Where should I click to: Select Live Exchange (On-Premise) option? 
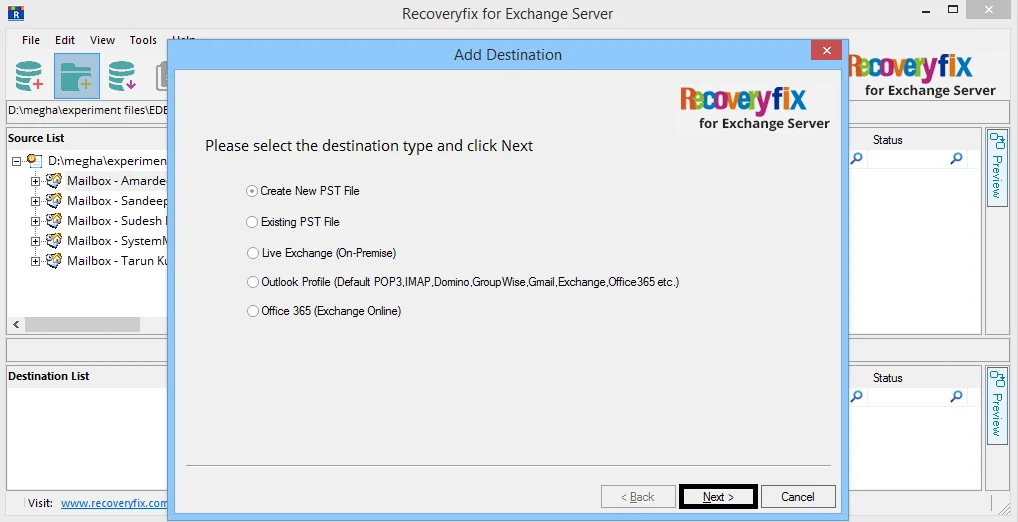253,253
